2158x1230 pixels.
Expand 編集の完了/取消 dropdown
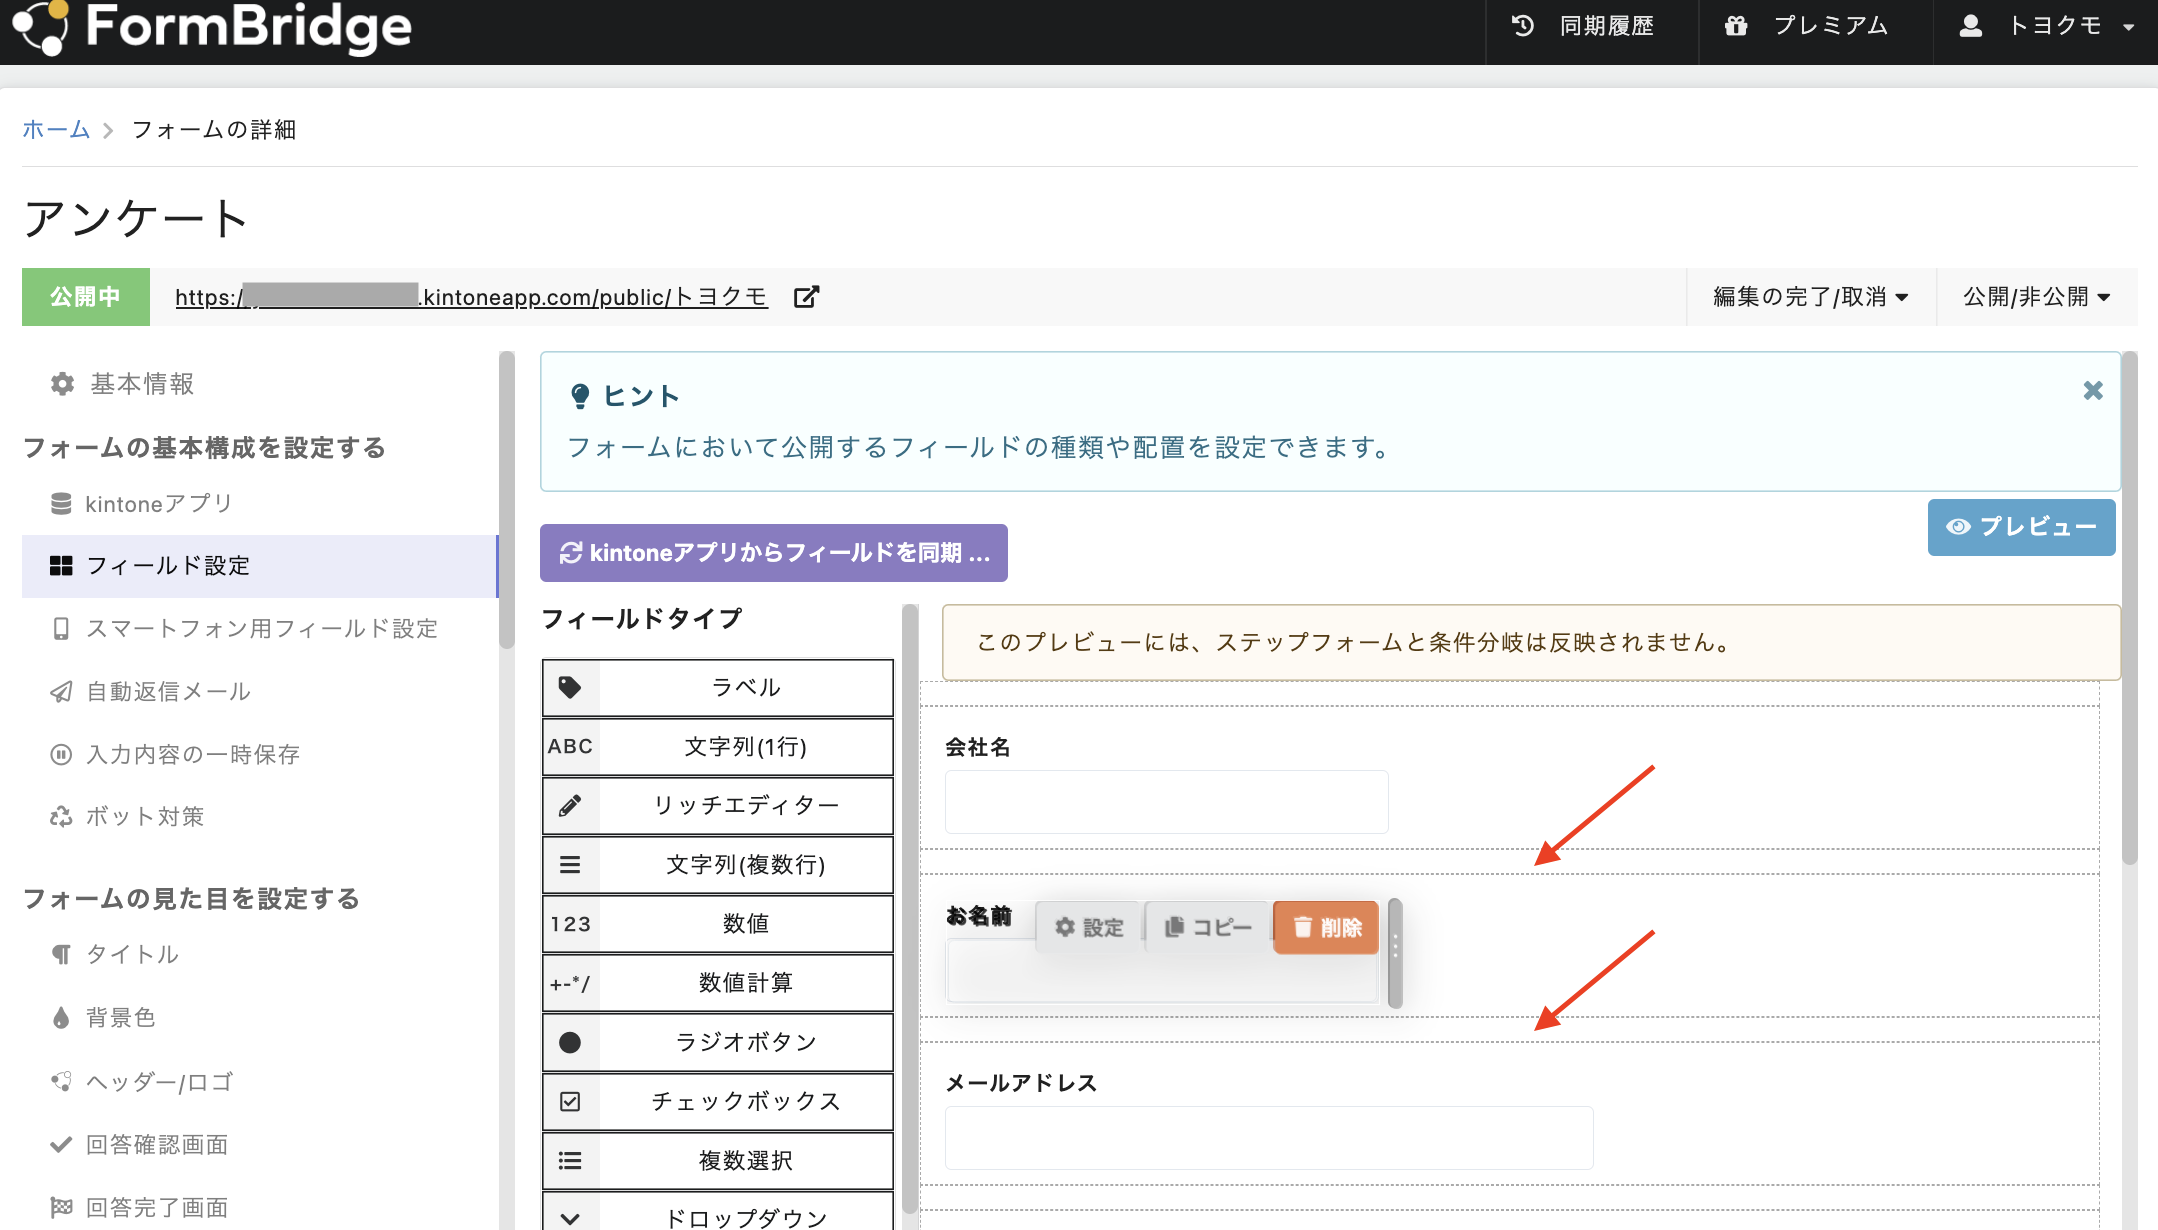pyautogui.click(x=1811, y=297)
